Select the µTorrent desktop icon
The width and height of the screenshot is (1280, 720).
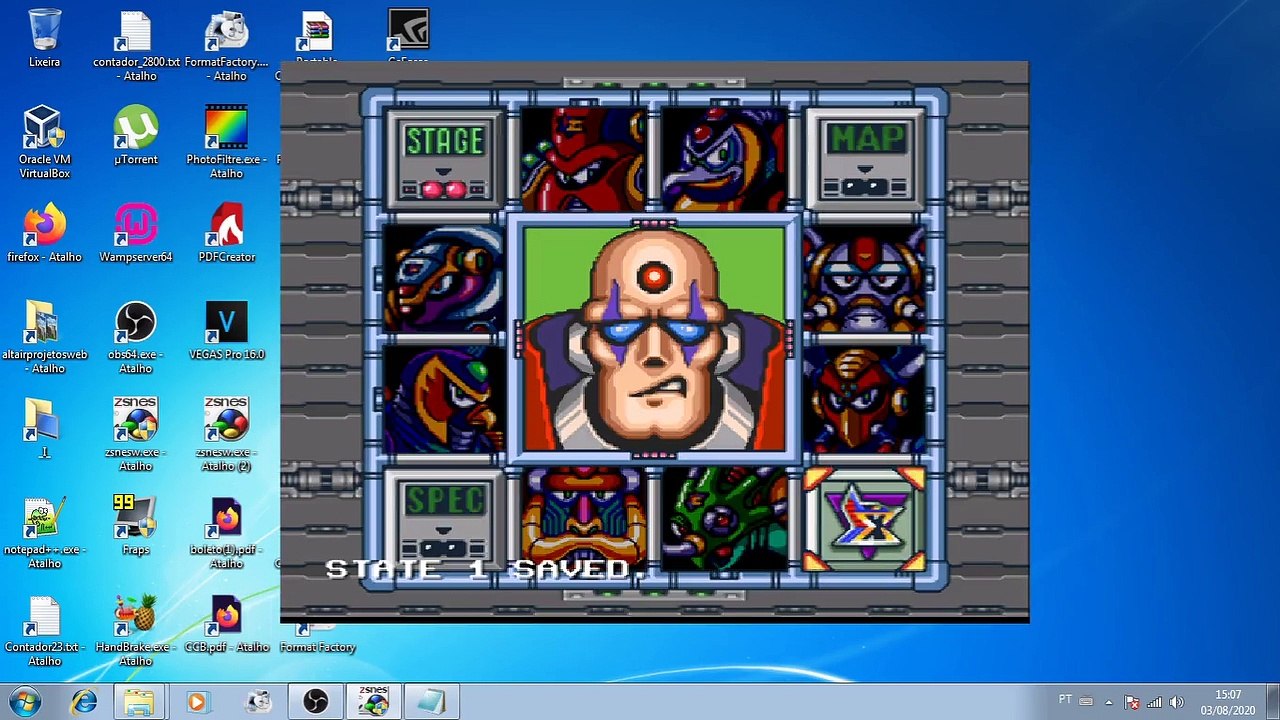click(136, 135)
